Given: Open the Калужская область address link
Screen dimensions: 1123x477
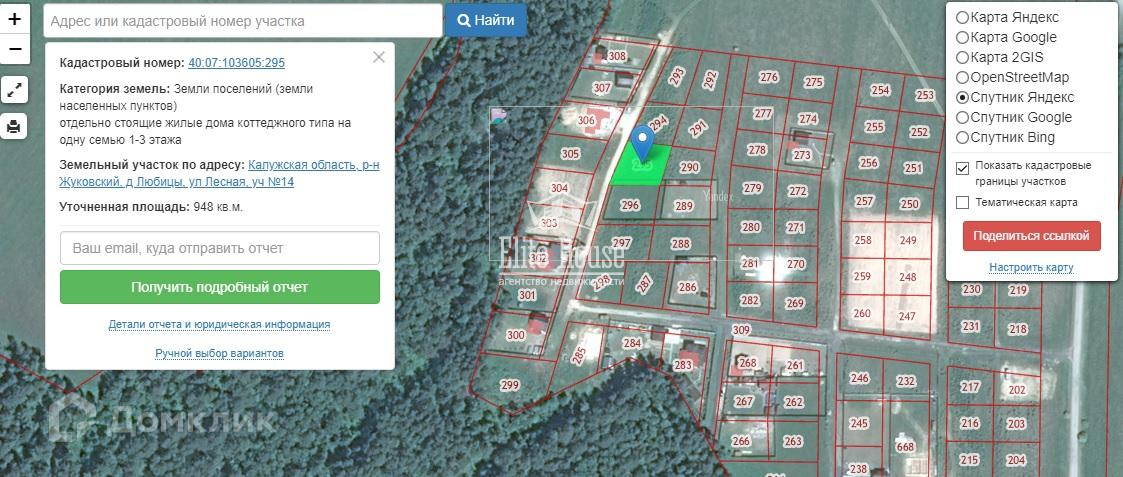Looking at the screenshot, I should (x=219, y=173).
